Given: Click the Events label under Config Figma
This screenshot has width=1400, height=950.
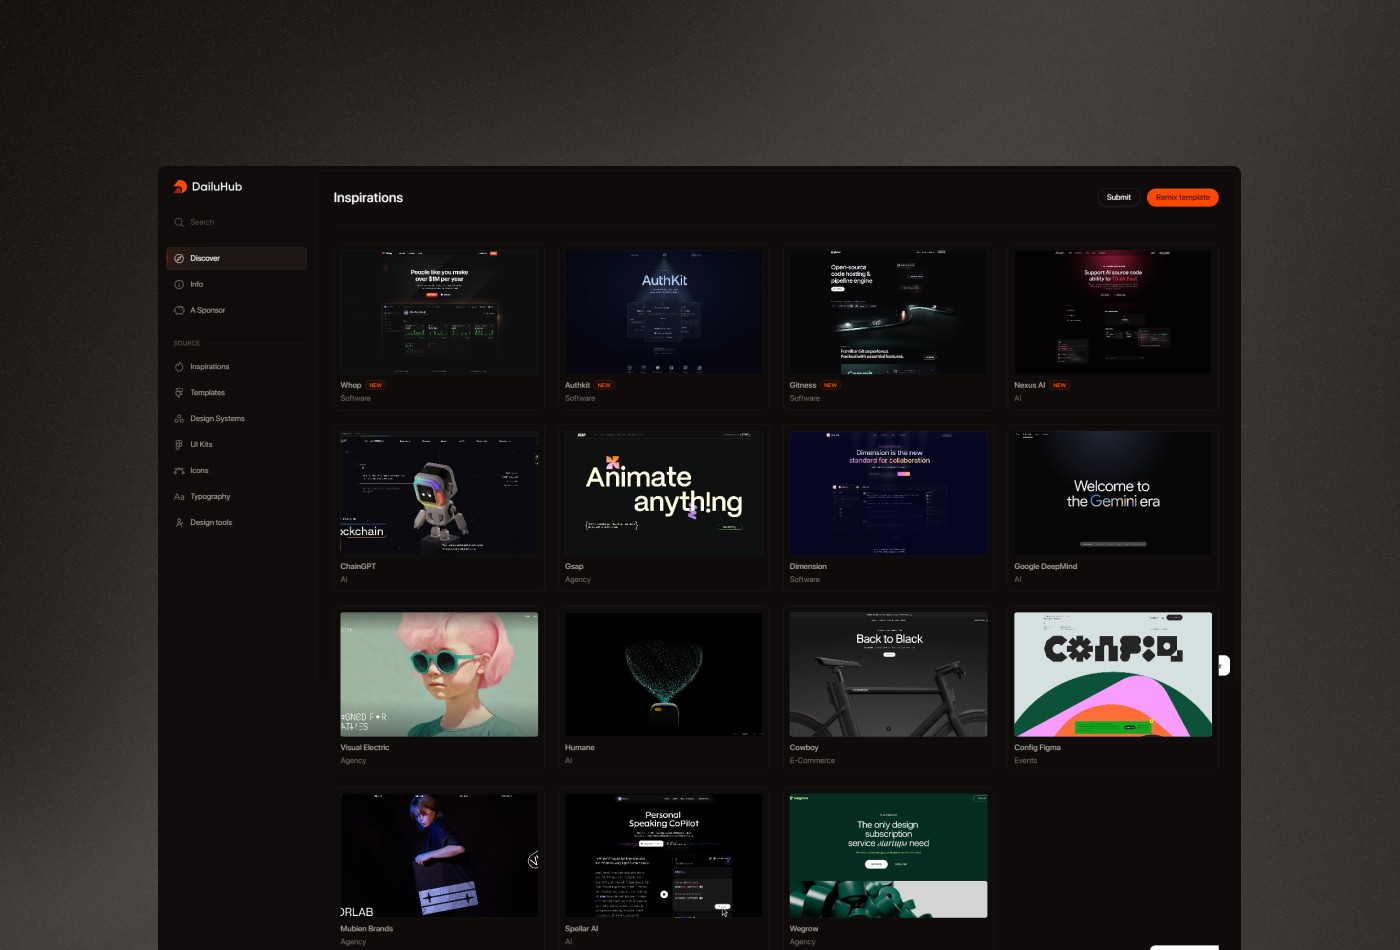Looking at the screenshot, I should tap(1025, 760).
